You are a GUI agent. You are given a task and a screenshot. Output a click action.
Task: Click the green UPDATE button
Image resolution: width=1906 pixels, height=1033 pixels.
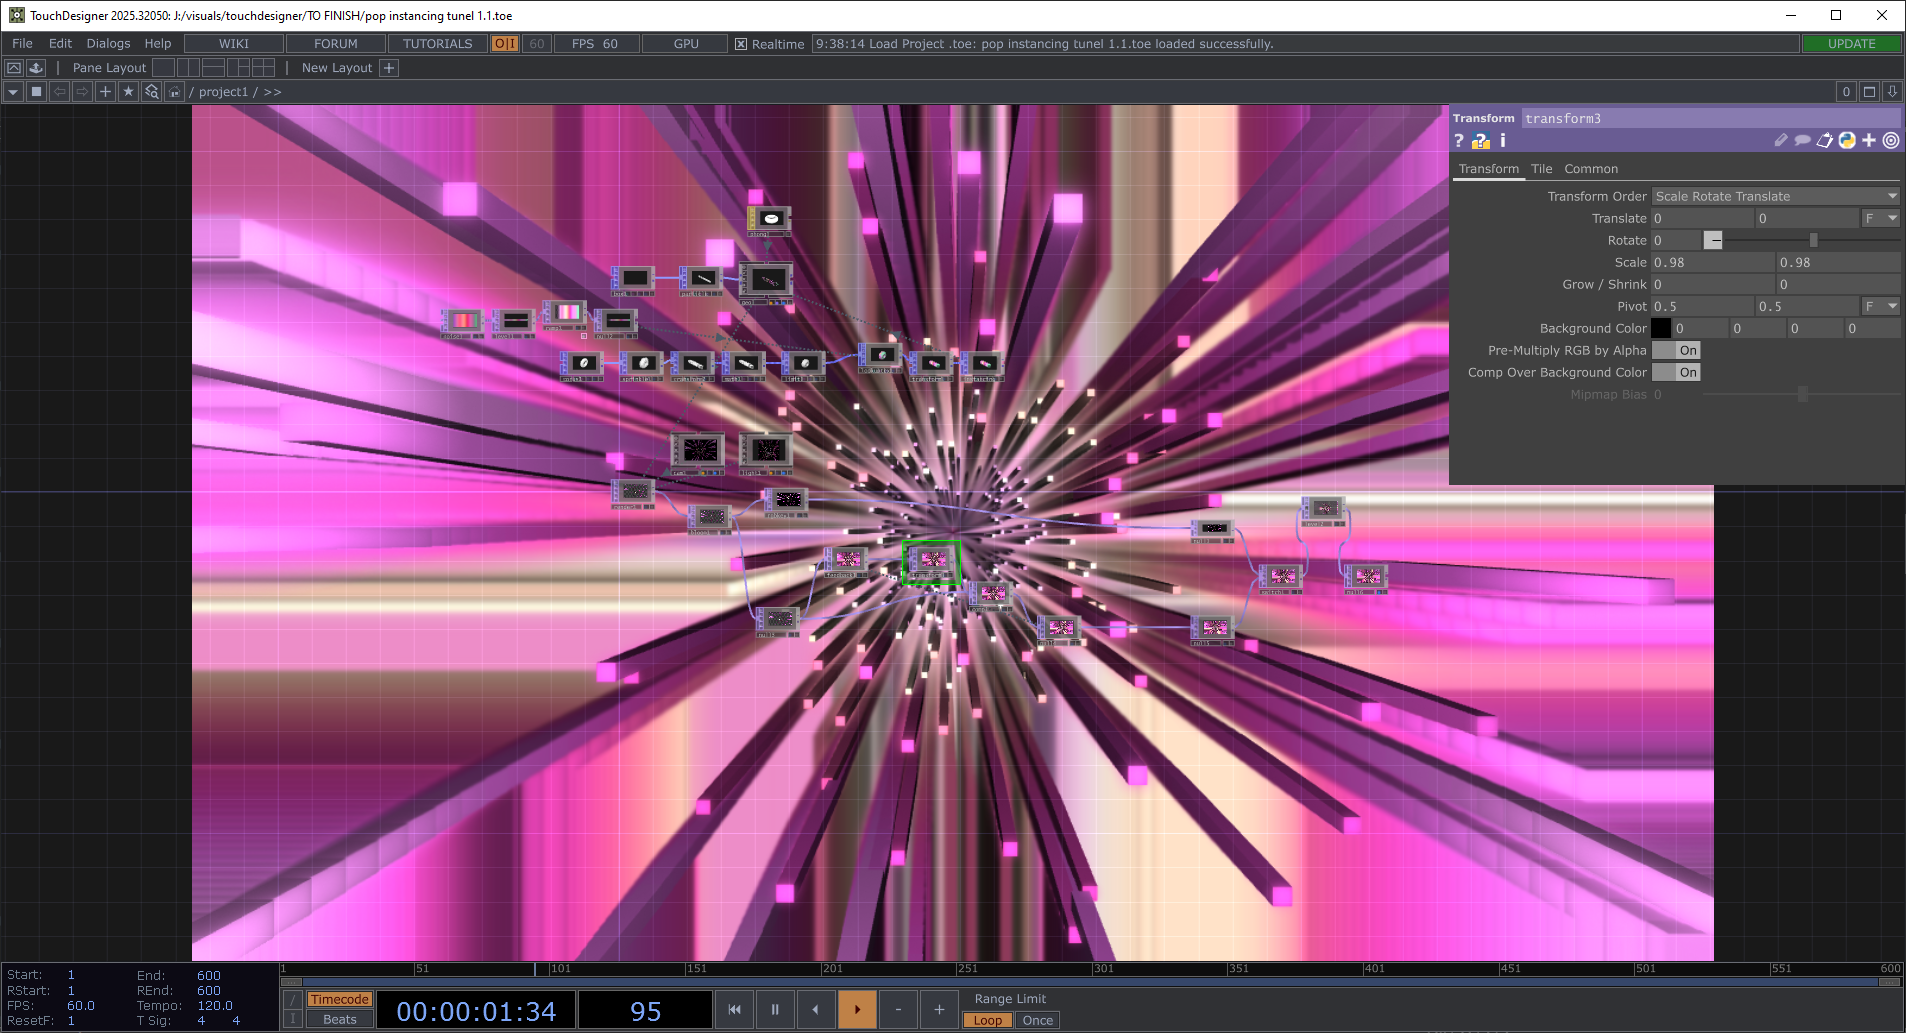[1851, 44]
